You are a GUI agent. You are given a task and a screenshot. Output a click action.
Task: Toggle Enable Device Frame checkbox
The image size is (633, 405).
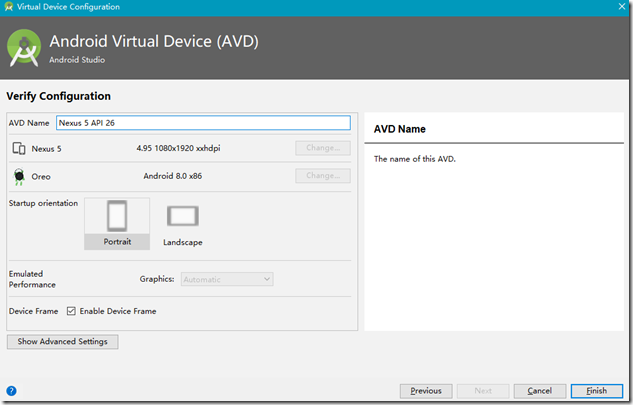click(71, 311)
